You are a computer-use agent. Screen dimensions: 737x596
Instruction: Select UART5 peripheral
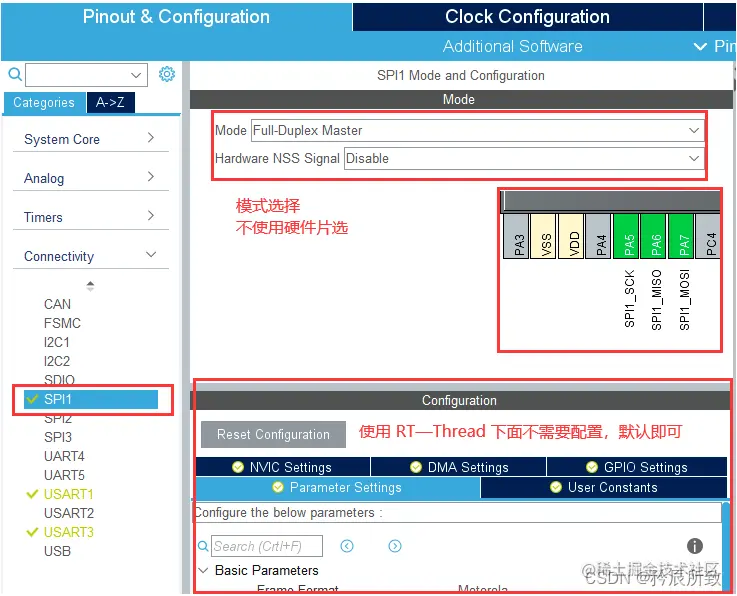click(64, 475)
